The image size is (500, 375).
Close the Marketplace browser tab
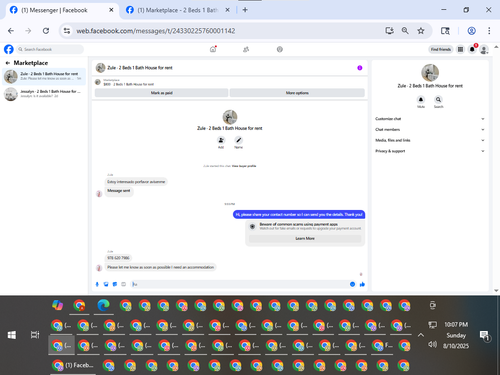227,10
